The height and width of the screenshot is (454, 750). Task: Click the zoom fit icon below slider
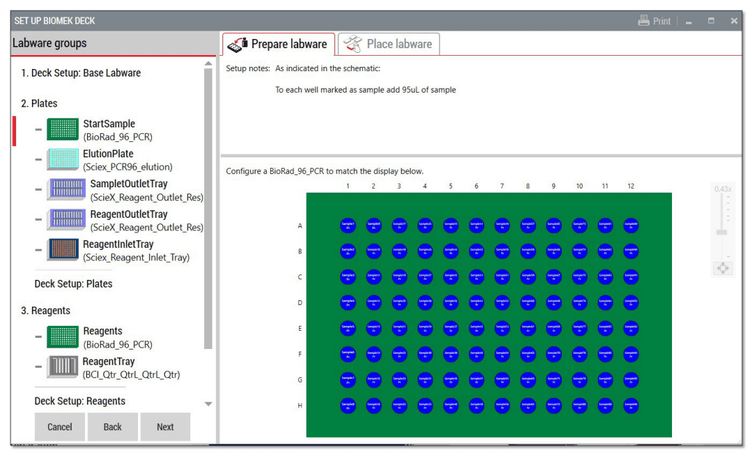[x=723, y=268]
